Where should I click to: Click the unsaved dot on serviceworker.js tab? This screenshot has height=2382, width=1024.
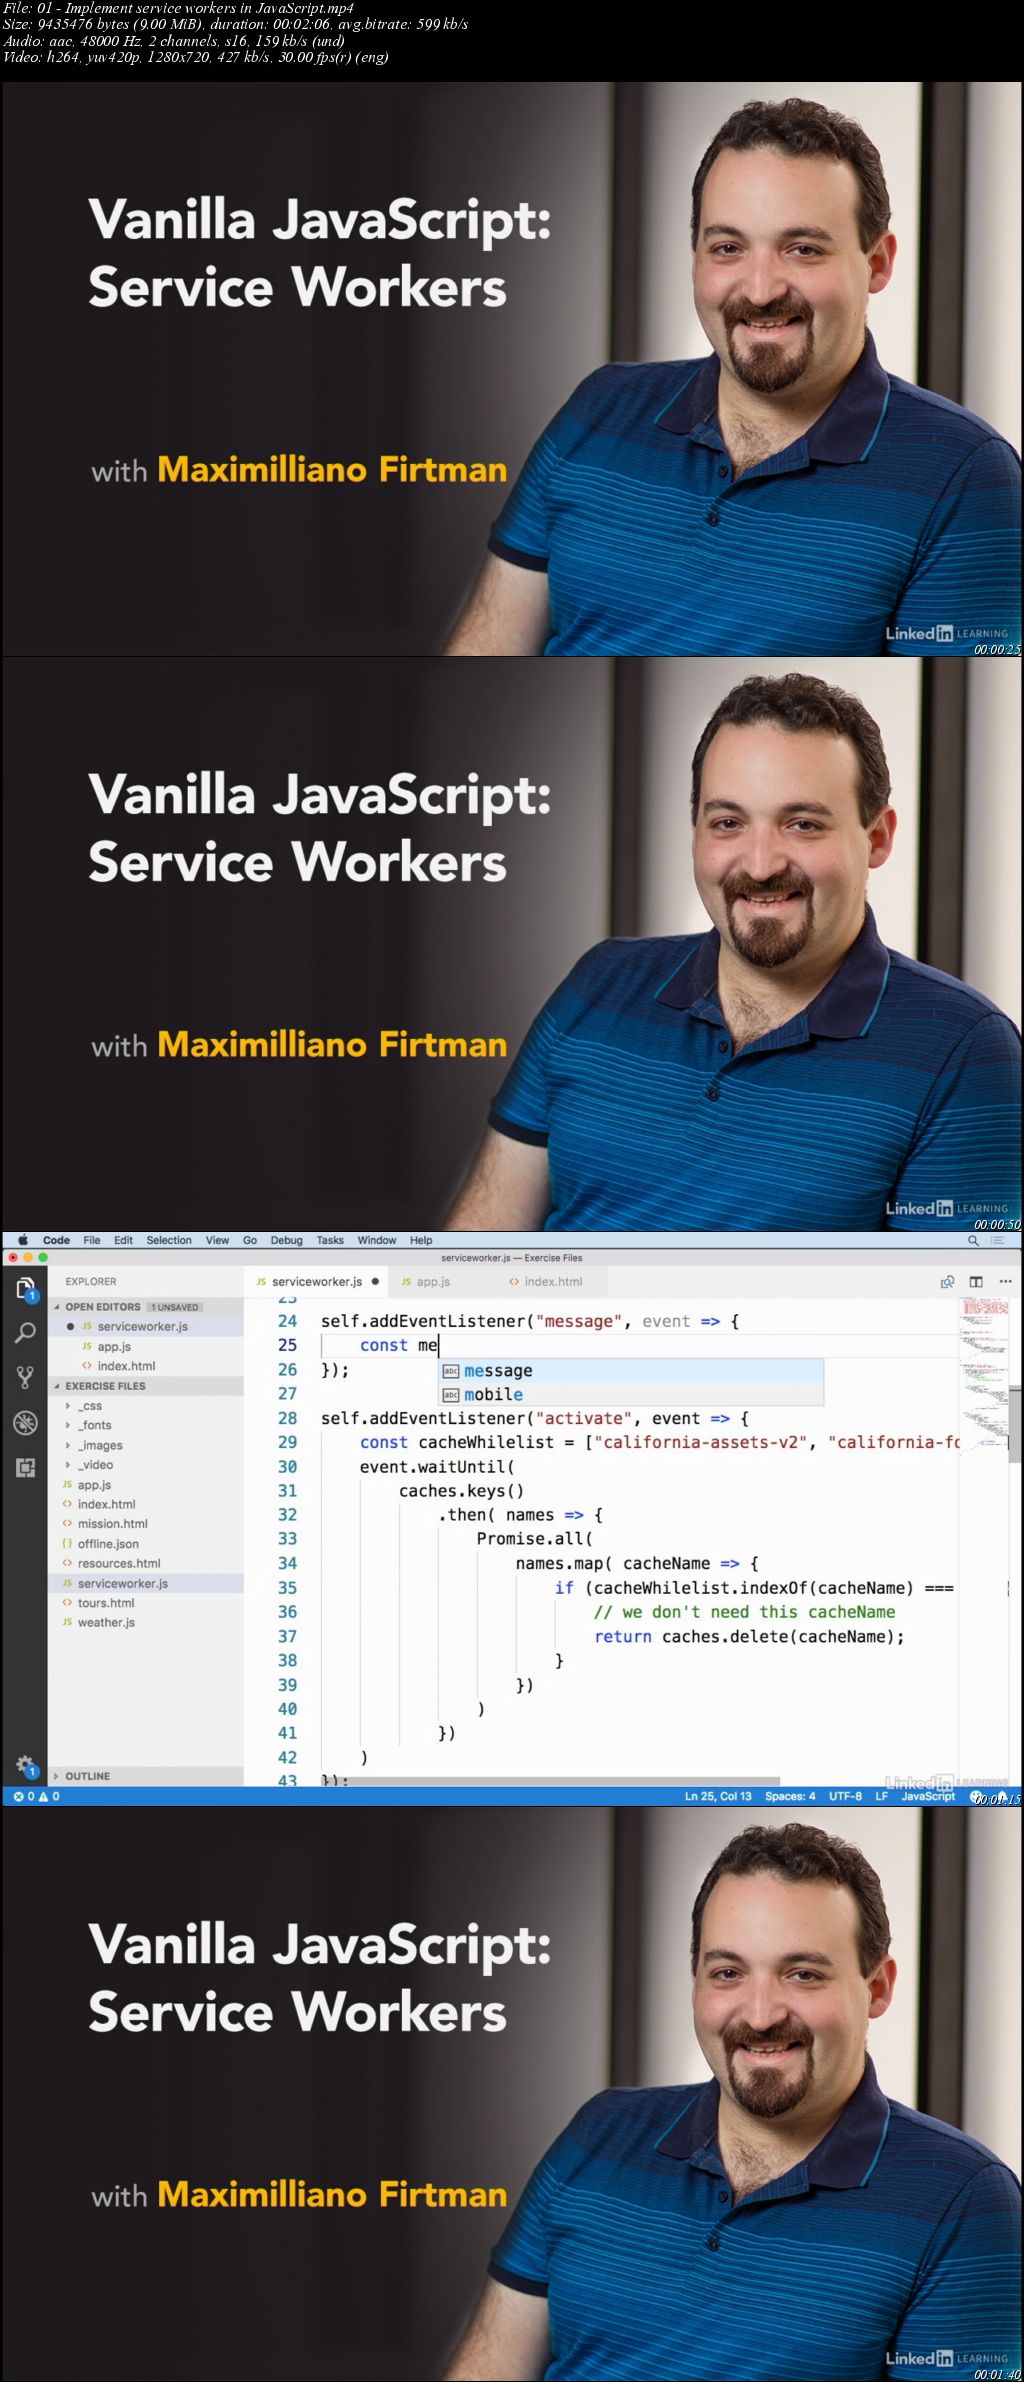pyautogui.click(x=375, y=1281)
